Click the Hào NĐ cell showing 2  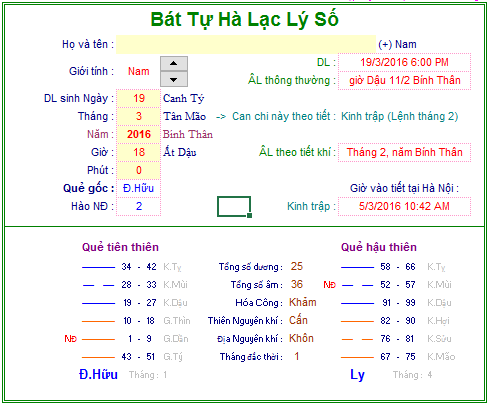tap(139, 206)
